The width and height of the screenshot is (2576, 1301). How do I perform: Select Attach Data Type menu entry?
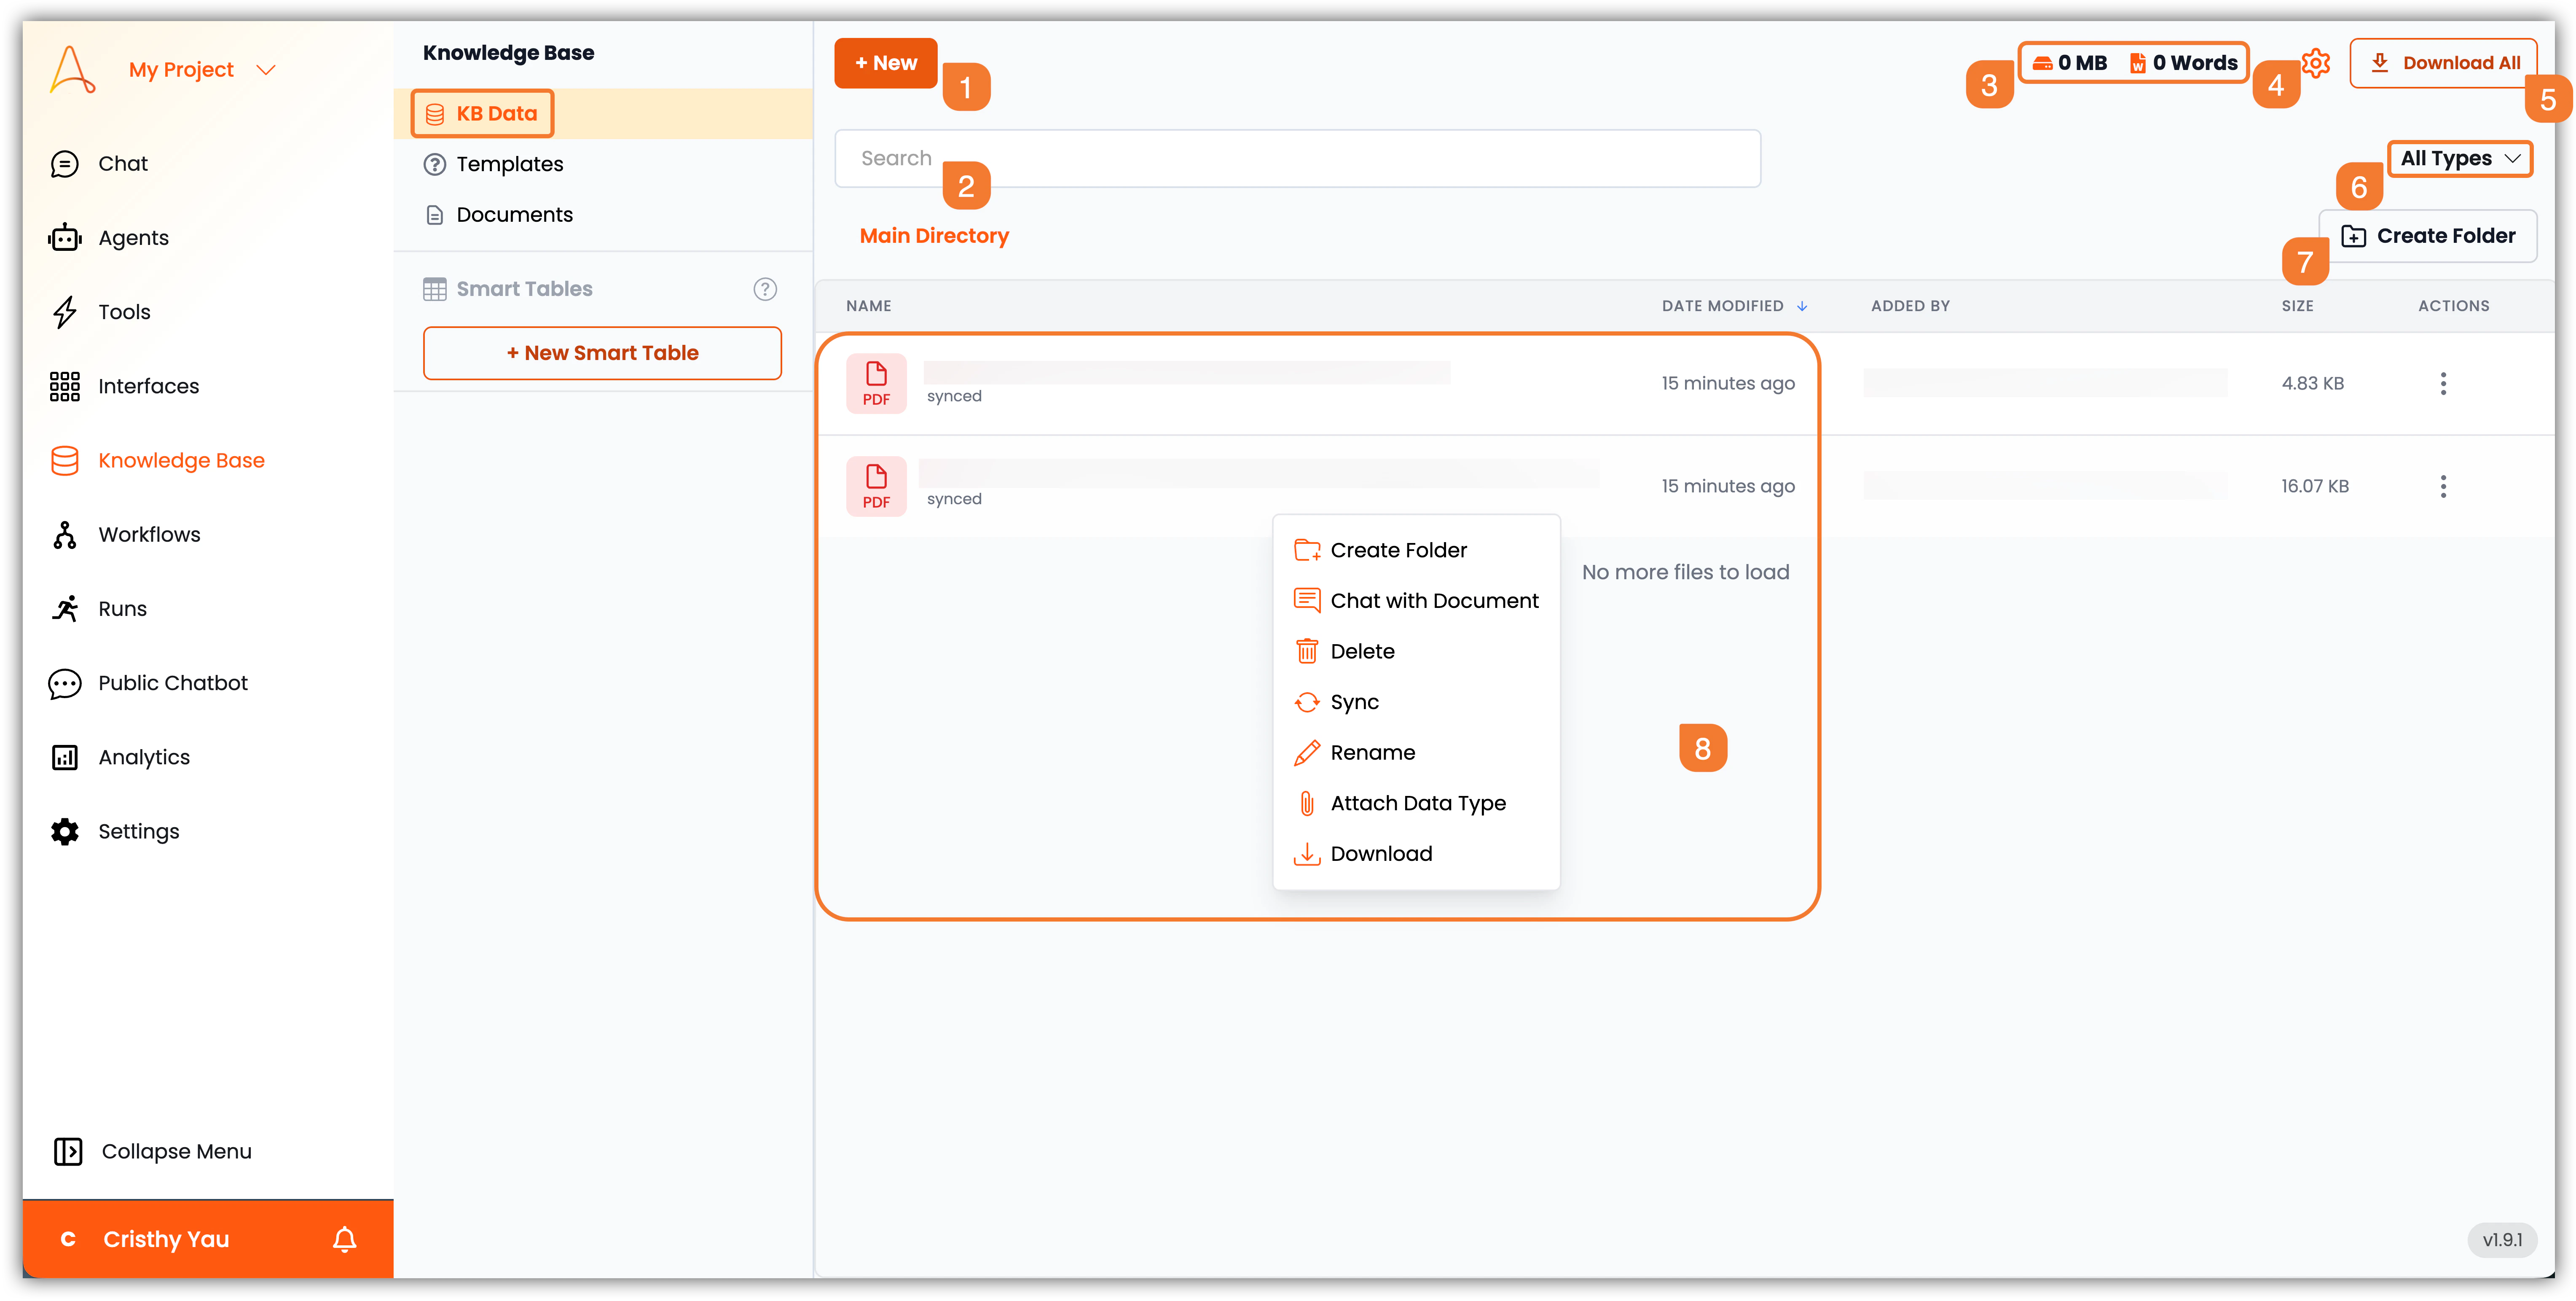[1417, 803]
